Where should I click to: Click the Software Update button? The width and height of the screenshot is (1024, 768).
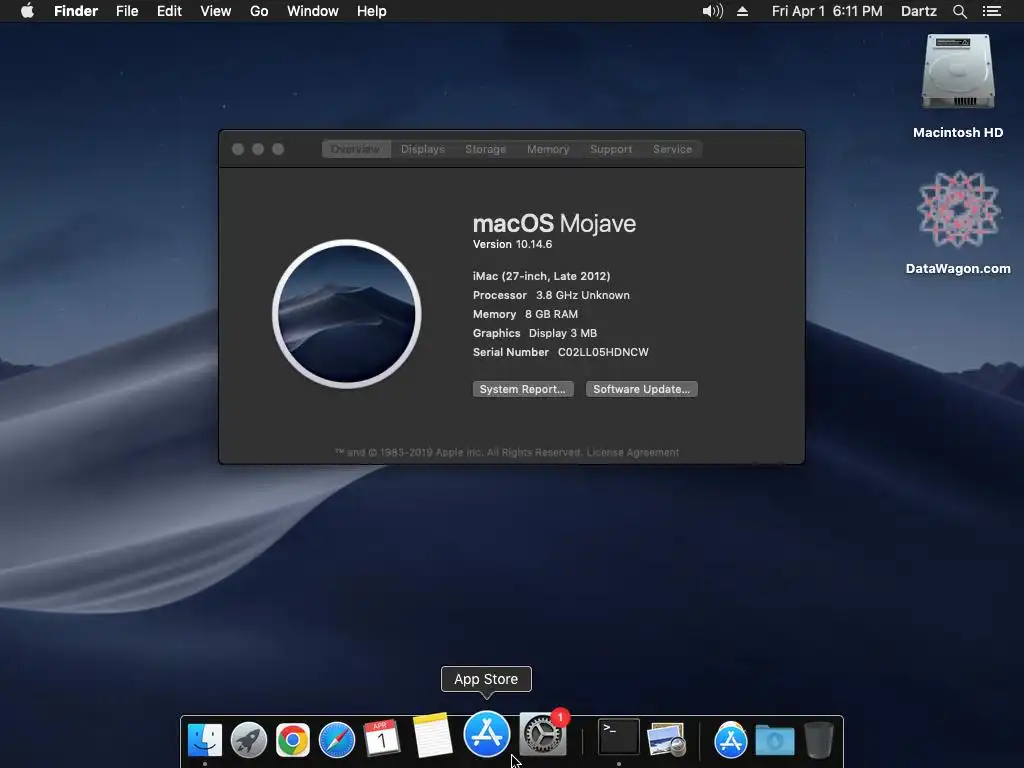click(641, 389)
